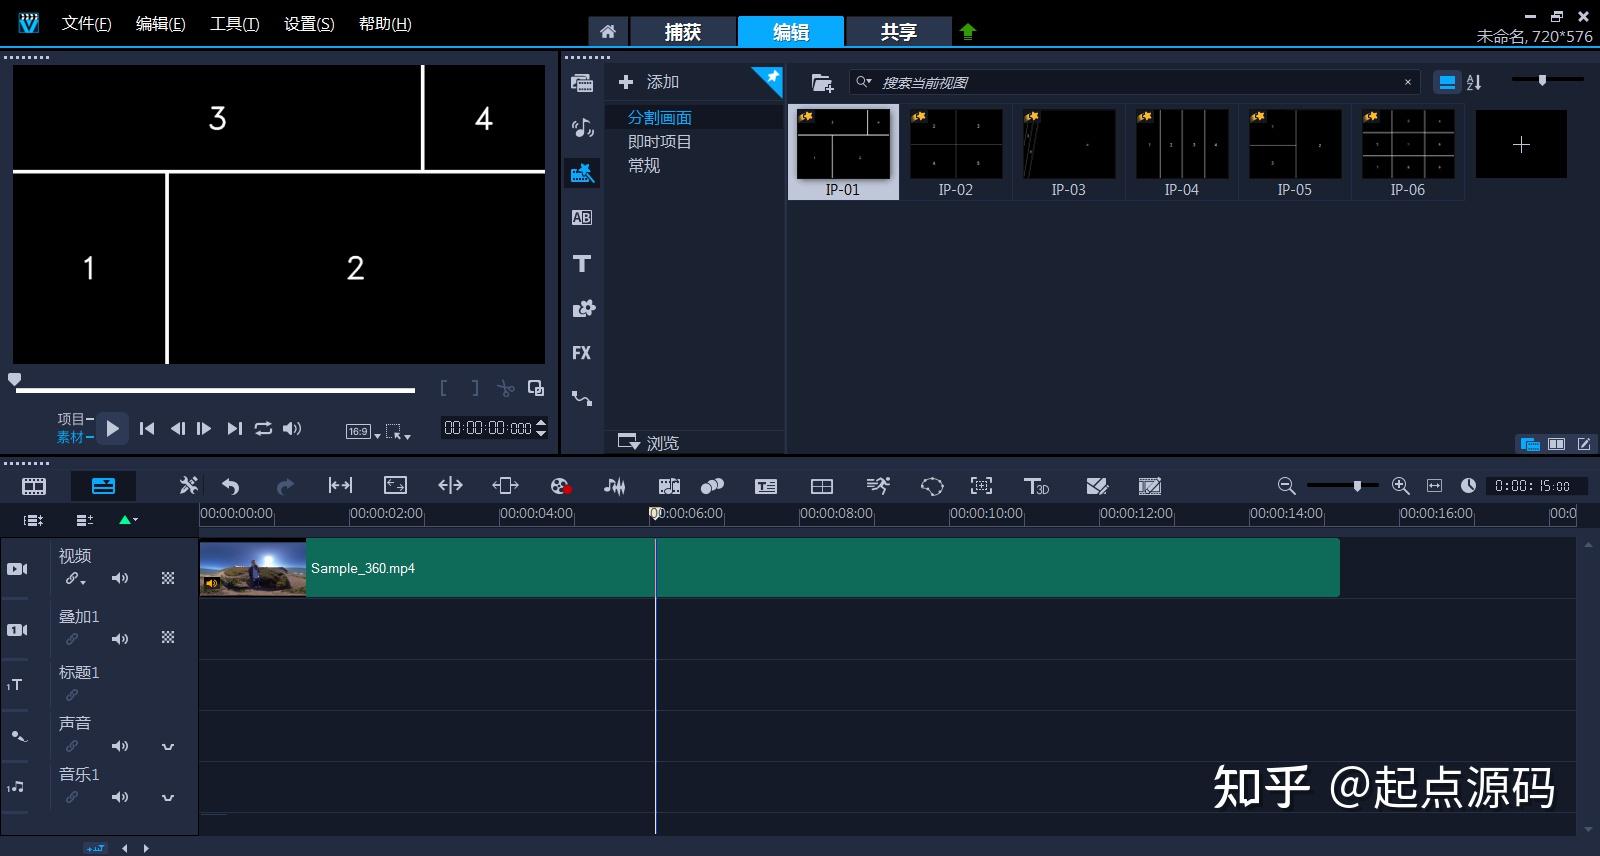Expand the 音乐1 track options chevron
The height and width of the screenshot is (856, 1600).
tap(168, 797)
